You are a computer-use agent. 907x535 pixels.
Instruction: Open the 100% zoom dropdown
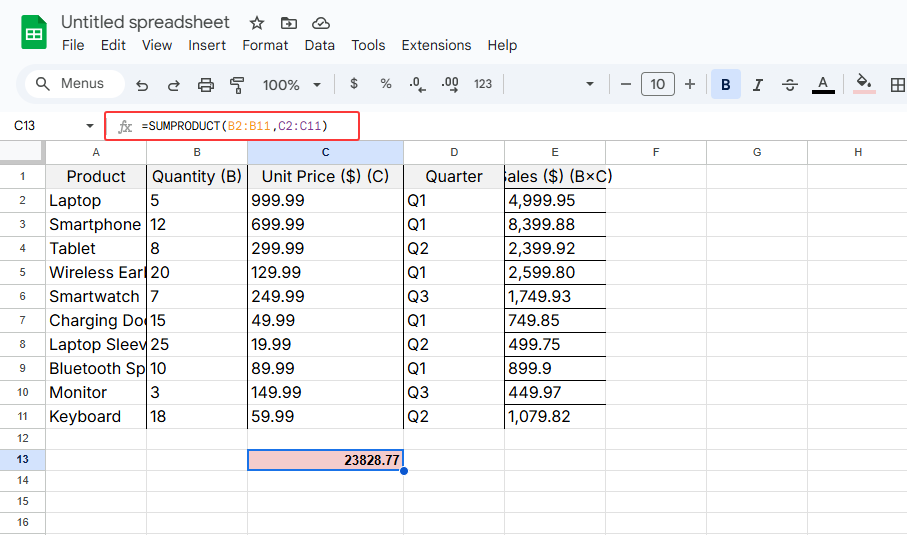292,85
